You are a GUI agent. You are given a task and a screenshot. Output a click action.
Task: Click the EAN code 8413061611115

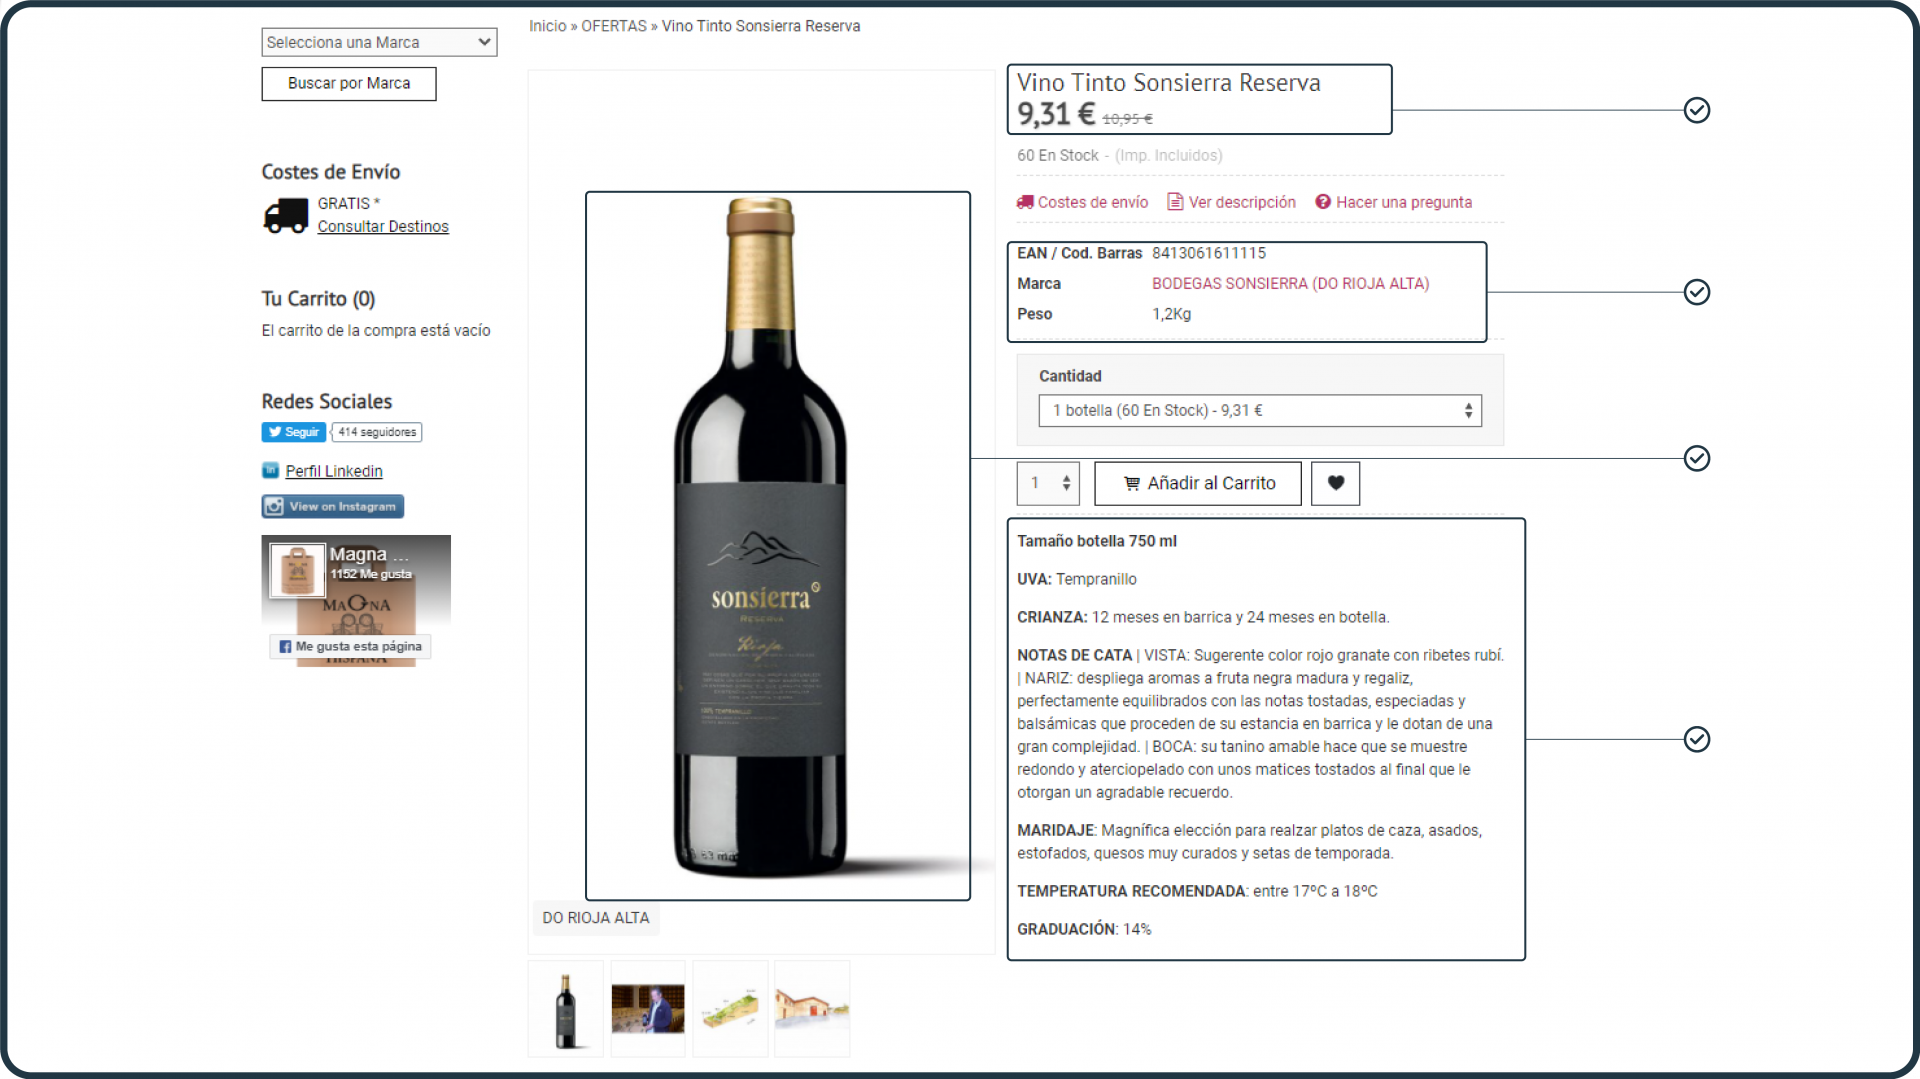[x=1209, y=254]
